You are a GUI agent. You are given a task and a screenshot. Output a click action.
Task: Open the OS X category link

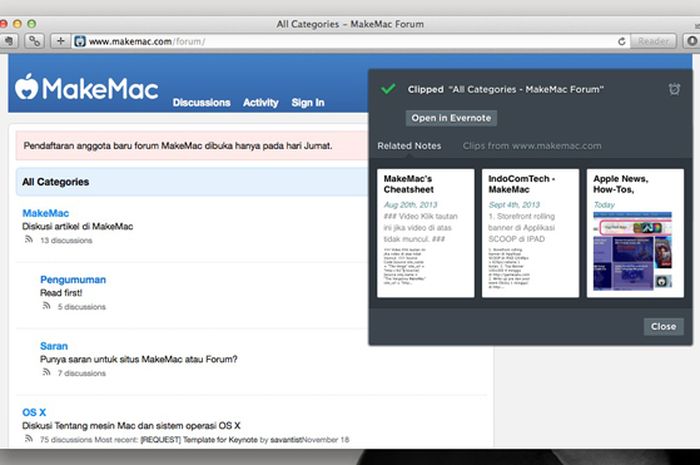coord(34,412)
